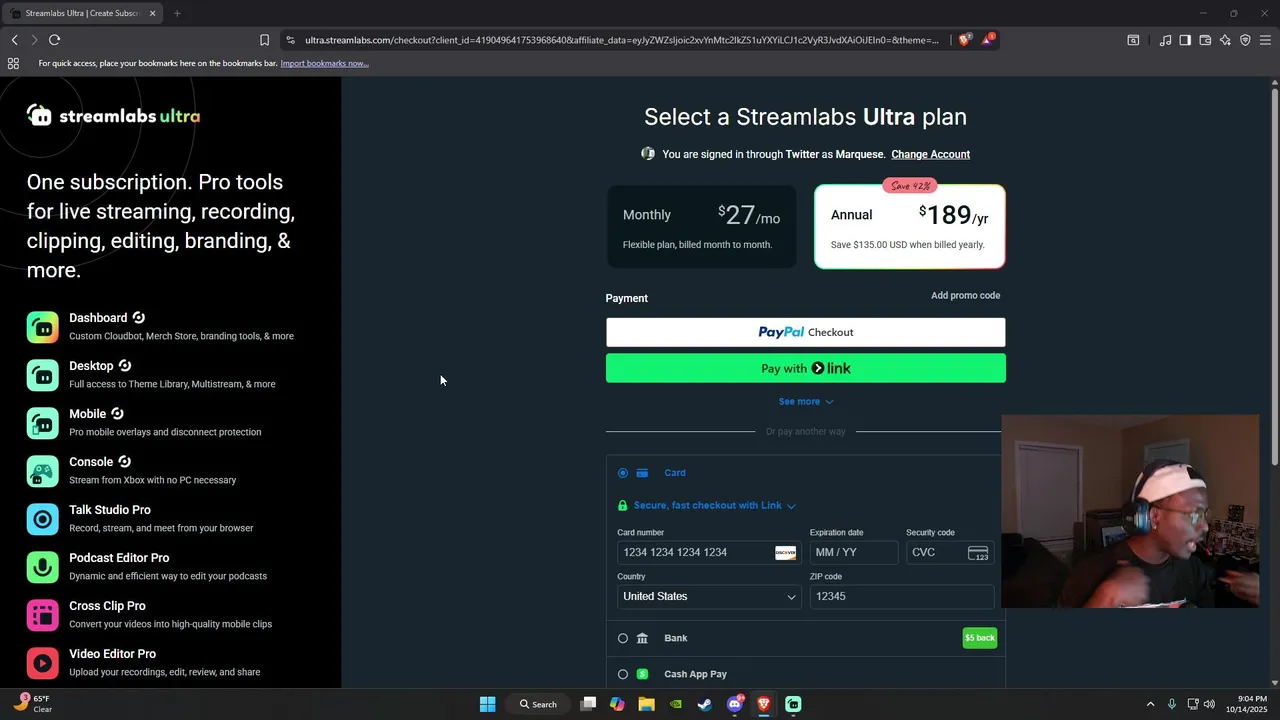Choose the Annual $189 plan

[910, 227]
